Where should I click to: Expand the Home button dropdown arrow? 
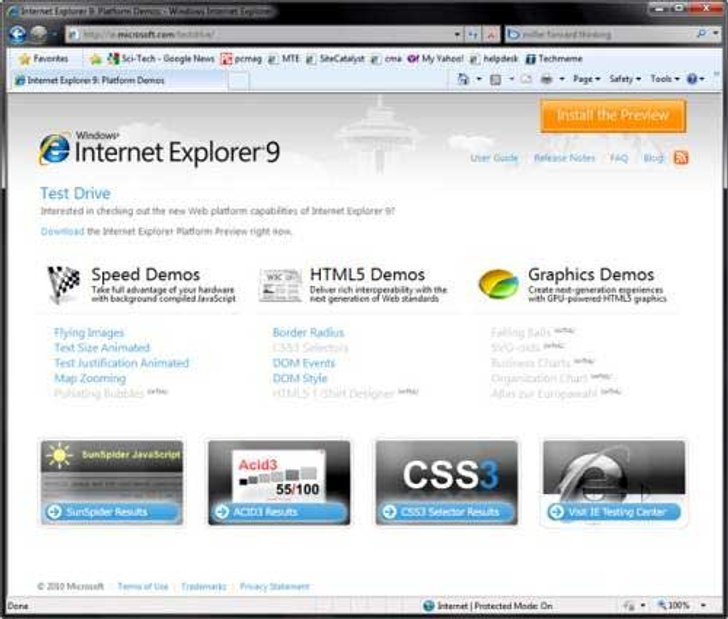coord(479,79)
